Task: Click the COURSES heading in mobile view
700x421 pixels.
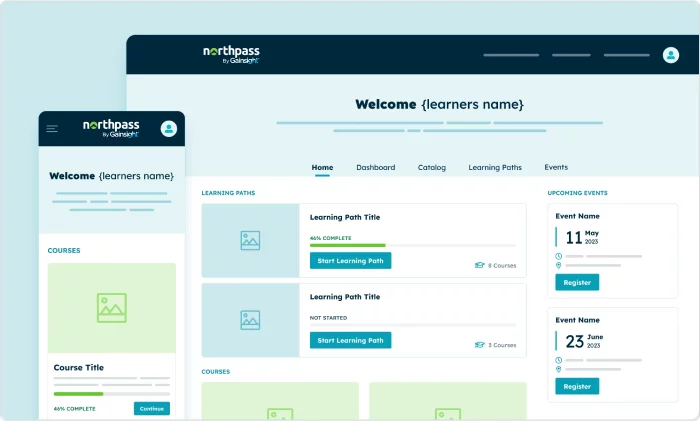Action: point(64,250)
